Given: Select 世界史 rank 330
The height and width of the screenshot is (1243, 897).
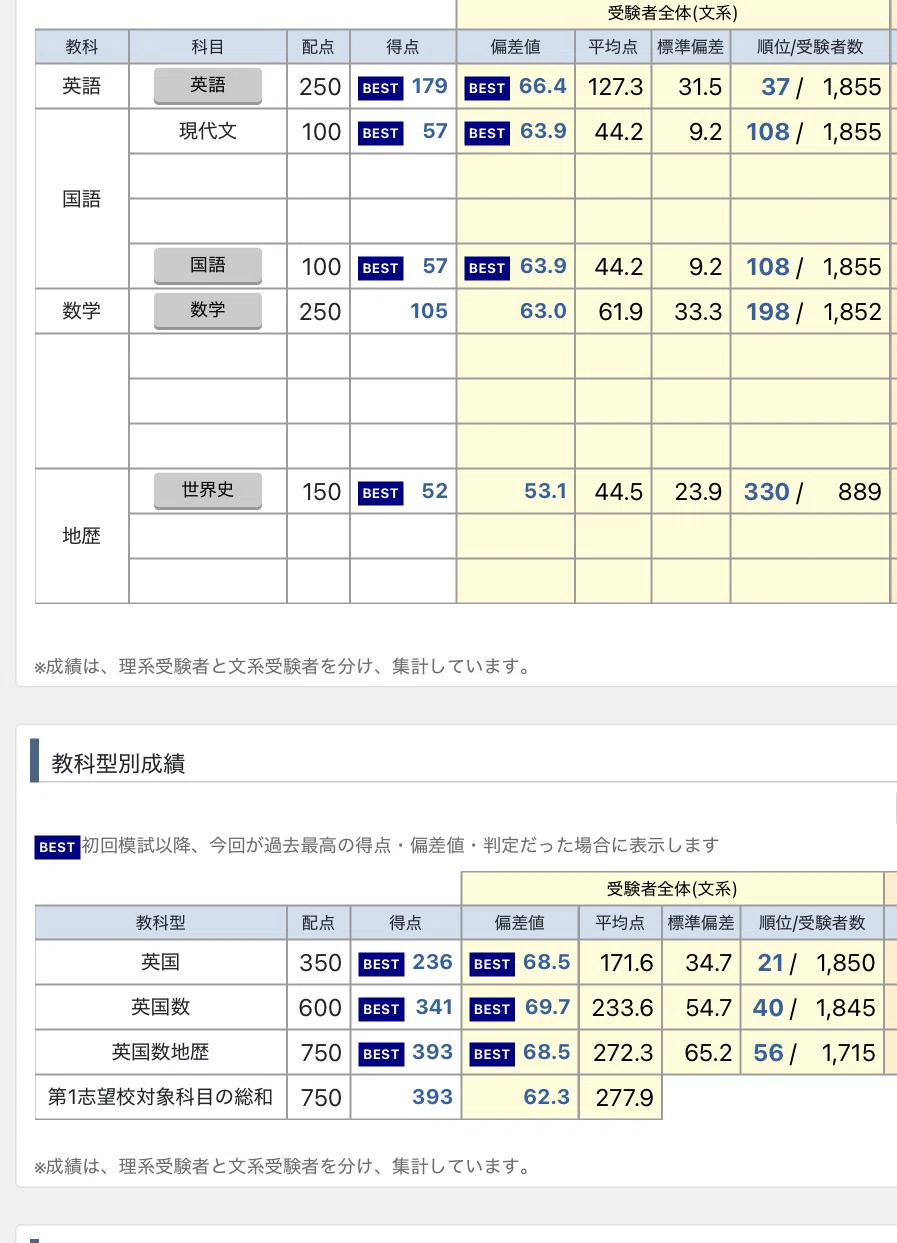Looking at the screenshot, I should 767,492.
